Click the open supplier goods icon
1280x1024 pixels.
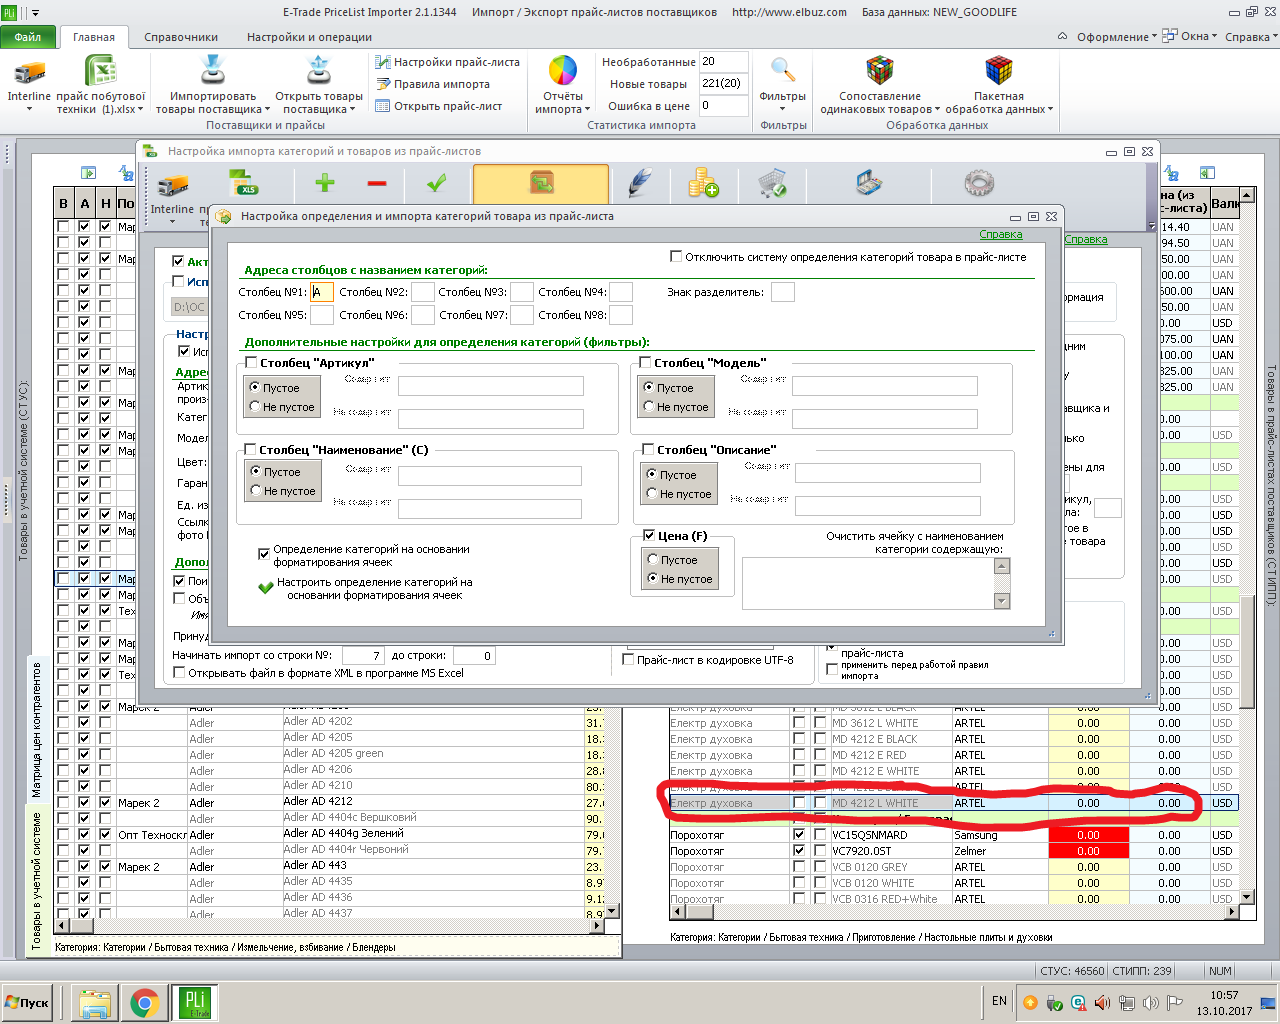tap(319, 71)
